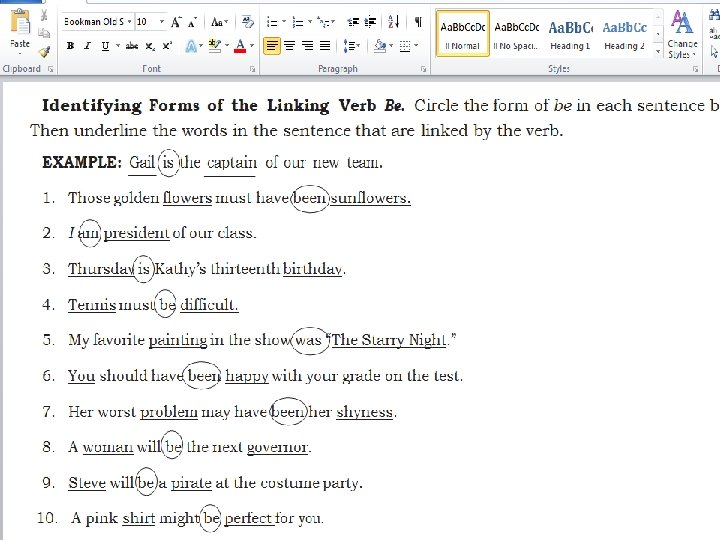
Task: Open the font size dropdown
Action: (162, 22)
